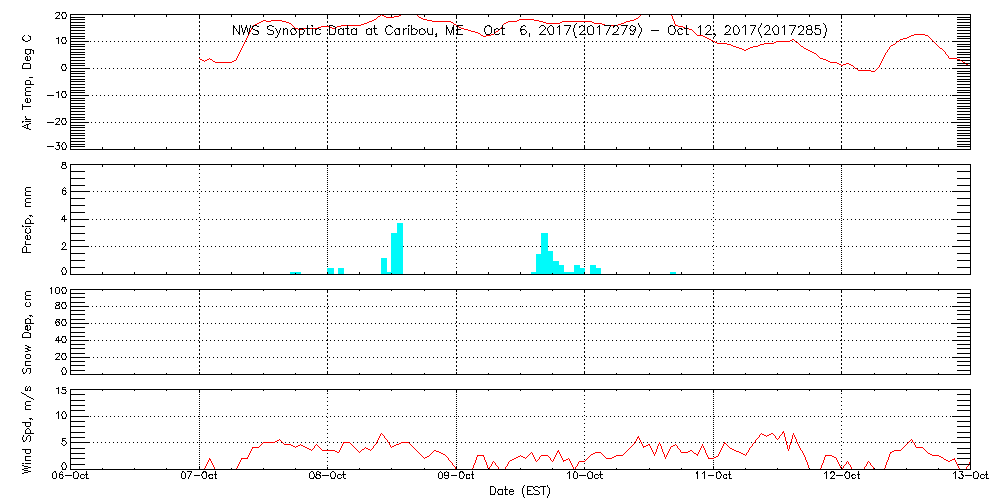Select the 13-Oct date tick label
The image size is (1000, 500).
[969, 478]
